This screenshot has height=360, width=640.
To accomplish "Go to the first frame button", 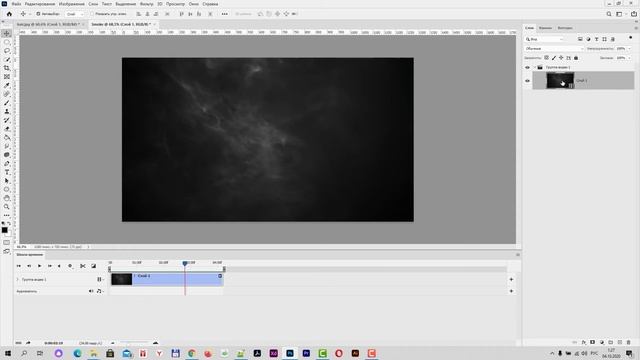I will (18, 266).
